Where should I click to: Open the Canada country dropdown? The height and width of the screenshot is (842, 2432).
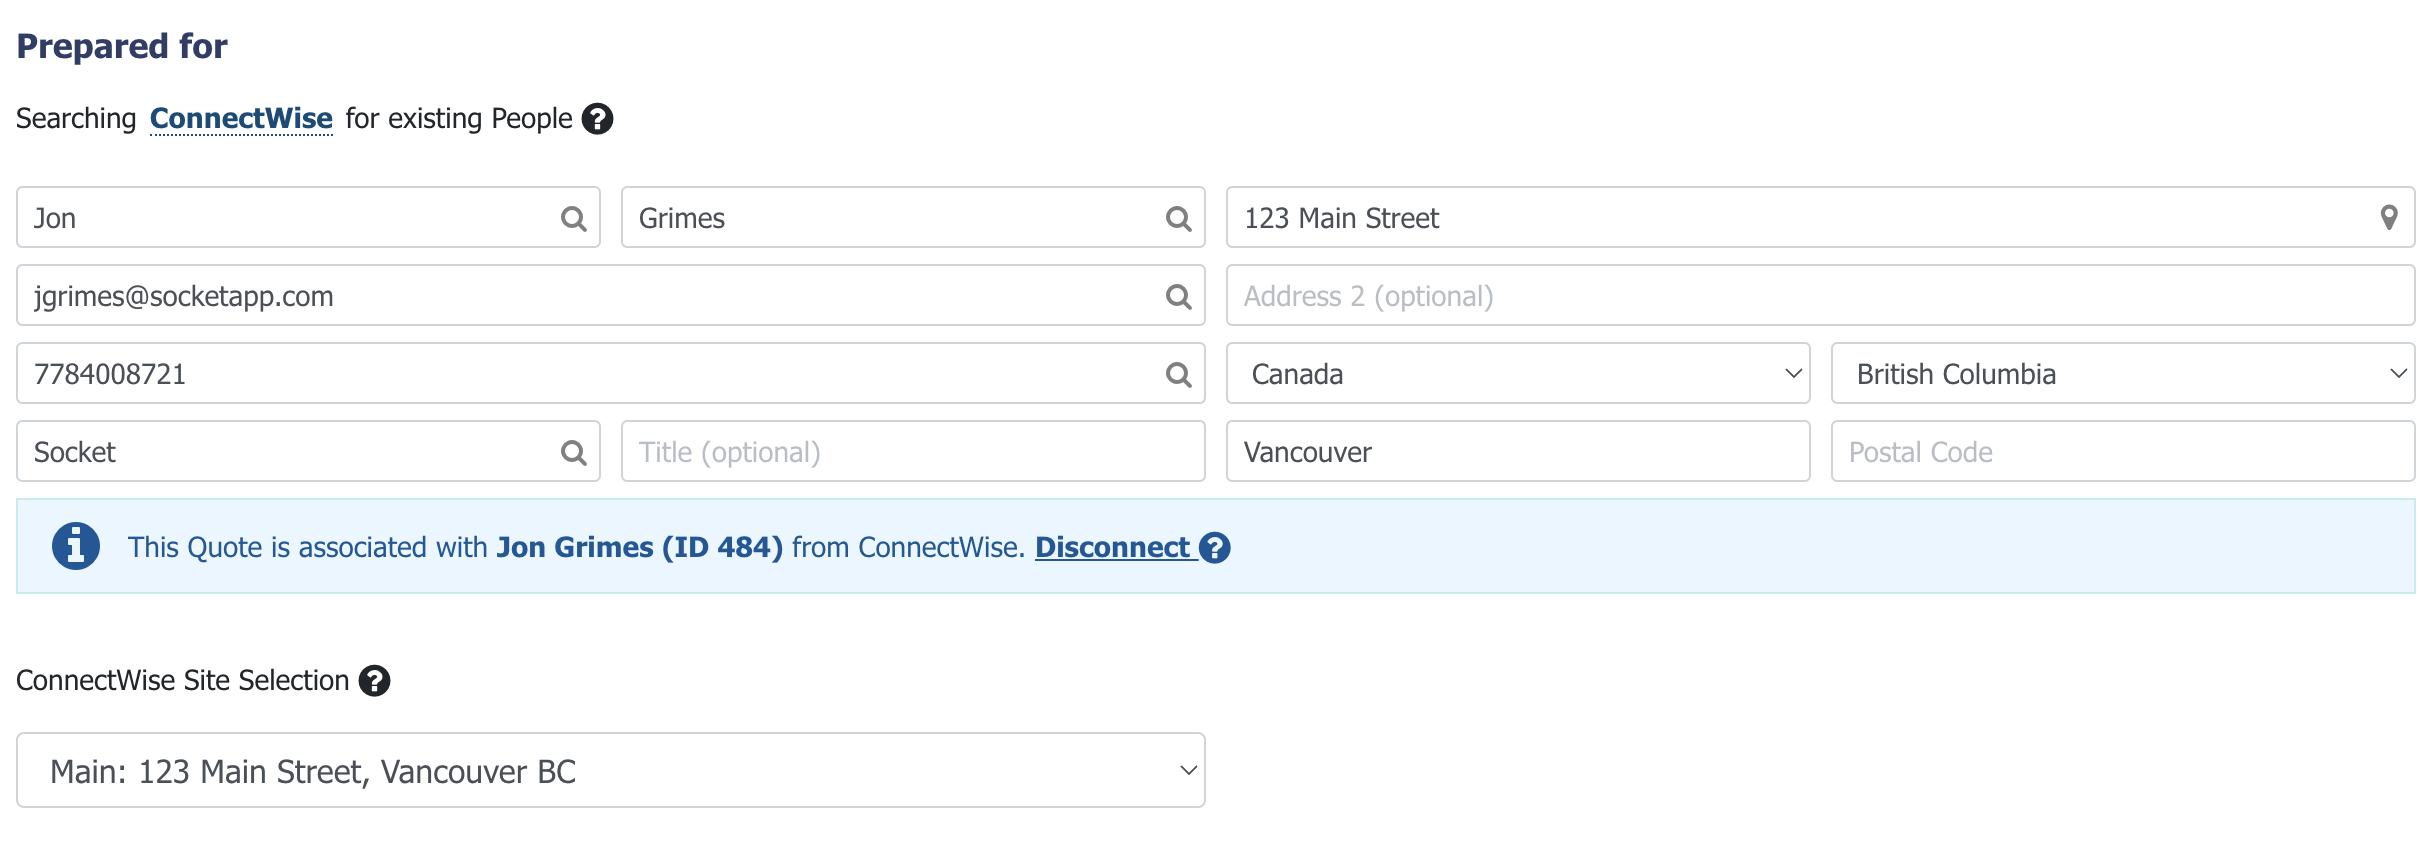tap(1518, 374)
